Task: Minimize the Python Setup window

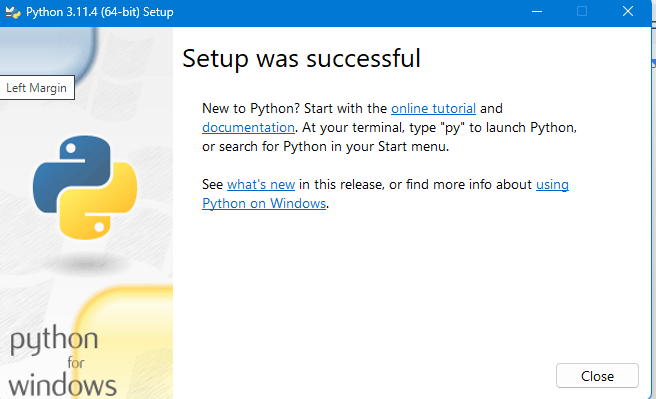Action: coord(537,12)
